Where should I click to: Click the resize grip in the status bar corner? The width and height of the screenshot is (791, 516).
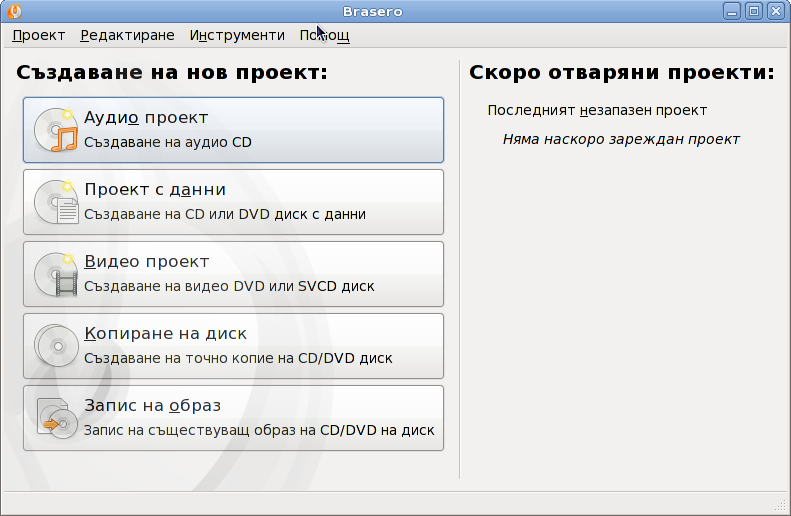pos(781,505)
